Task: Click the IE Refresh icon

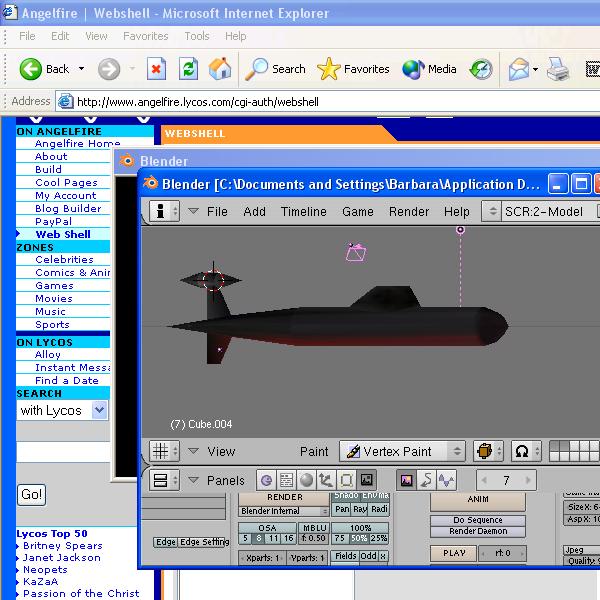Action: (188, 69)
